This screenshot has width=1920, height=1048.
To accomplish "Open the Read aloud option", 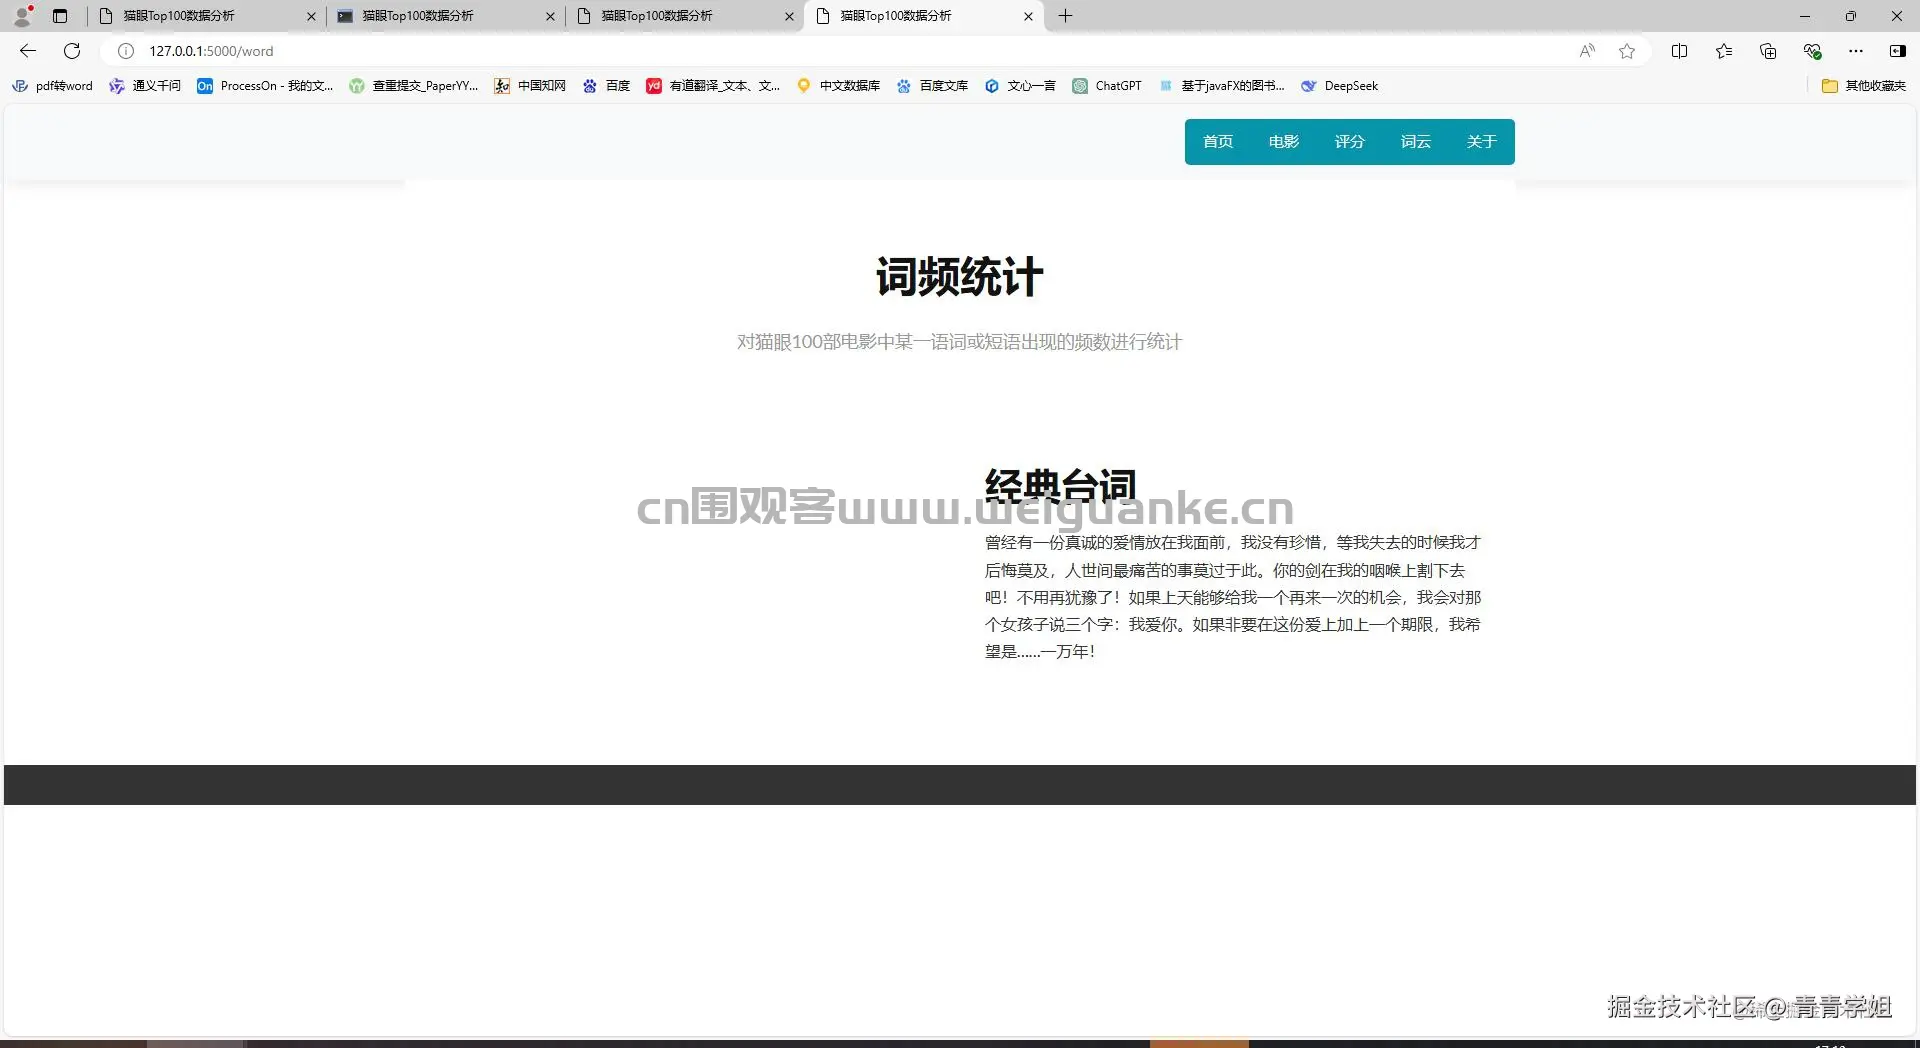I will (1587, 51).
